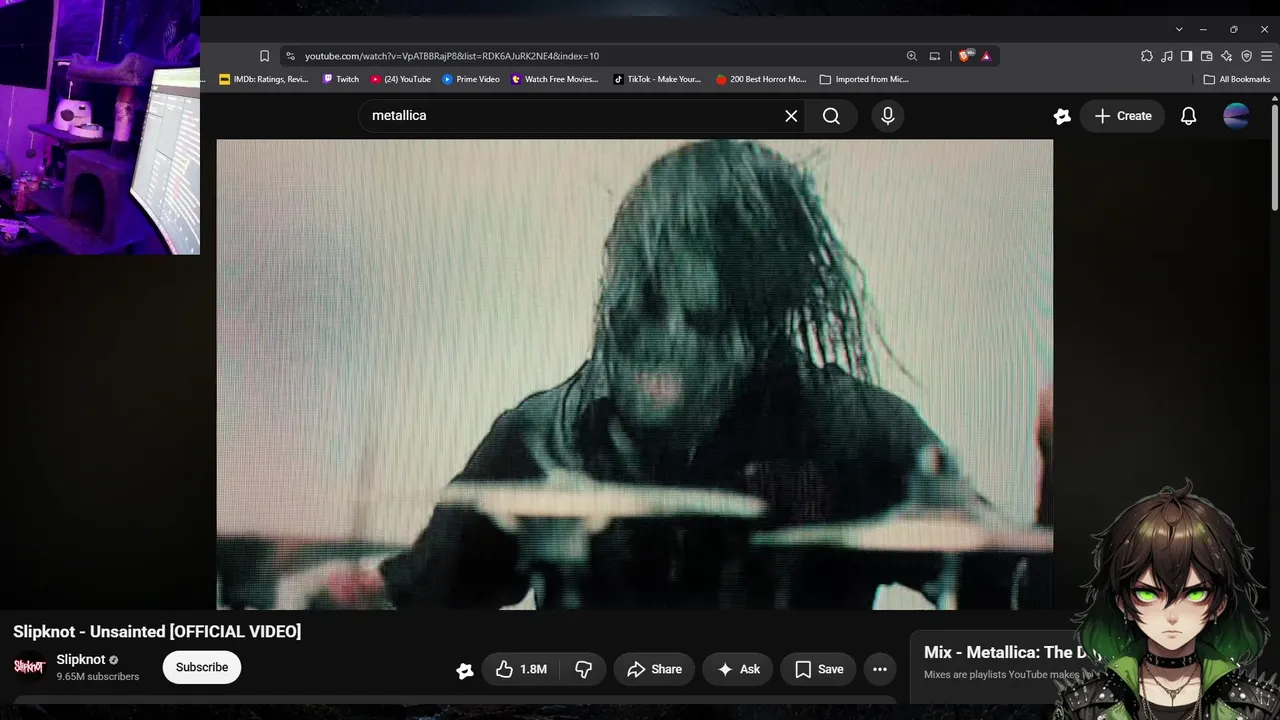Toggle the browser sidebar panel
This screenshot has height=720, width=1280.
pyautogui.click(x=1186, y=56)
